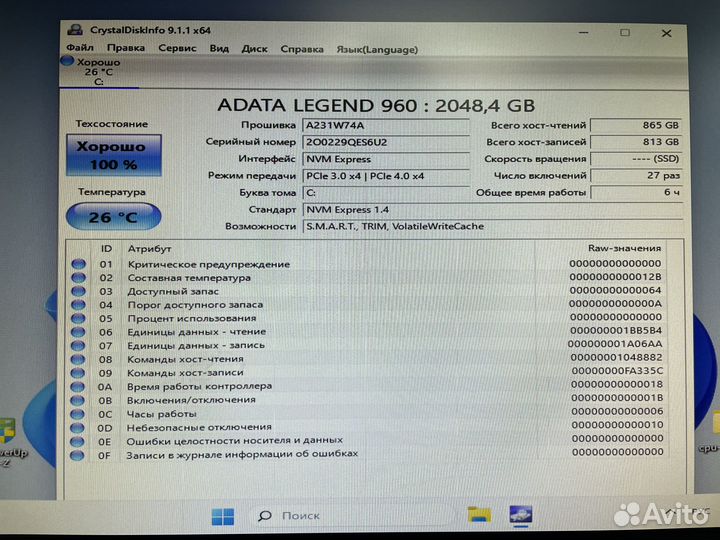The width and height of the screenshot is (720, 540).
Task: Click status icon for Ошибки целостности носителя row
Action: (77, 442)
